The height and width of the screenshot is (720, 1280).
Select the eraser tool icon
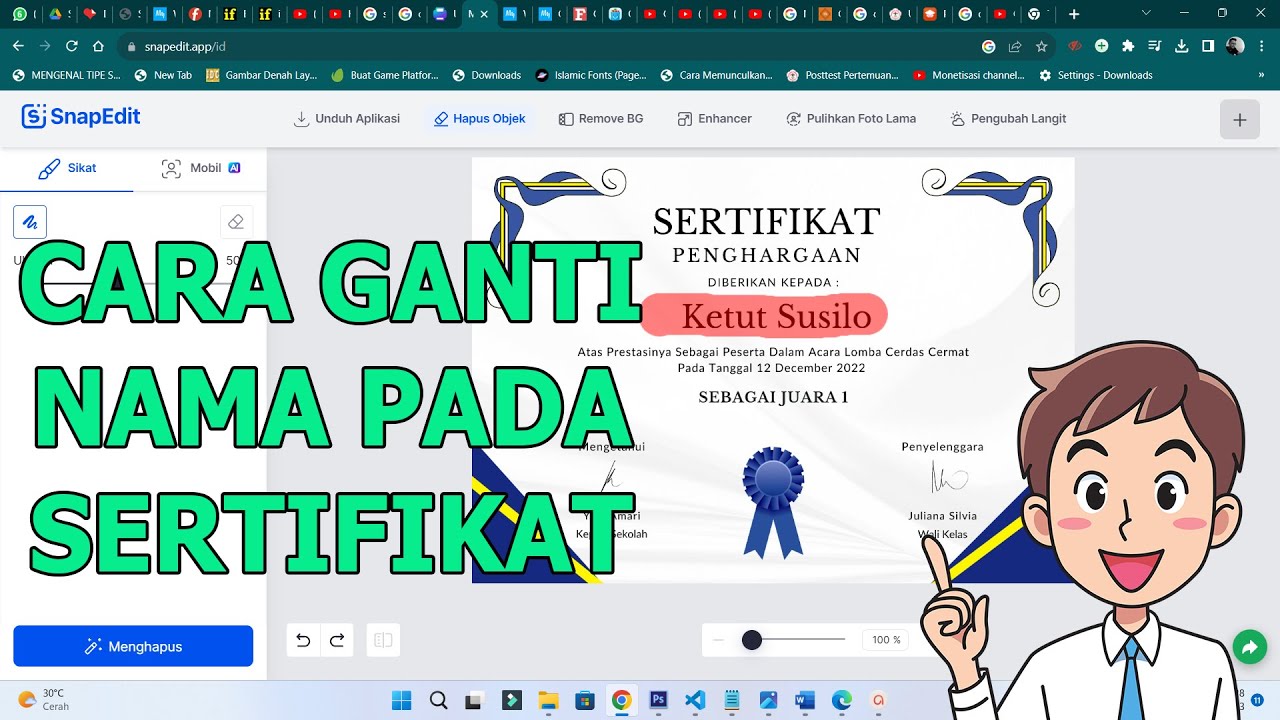pyautogui.click(x=236, y=222)
